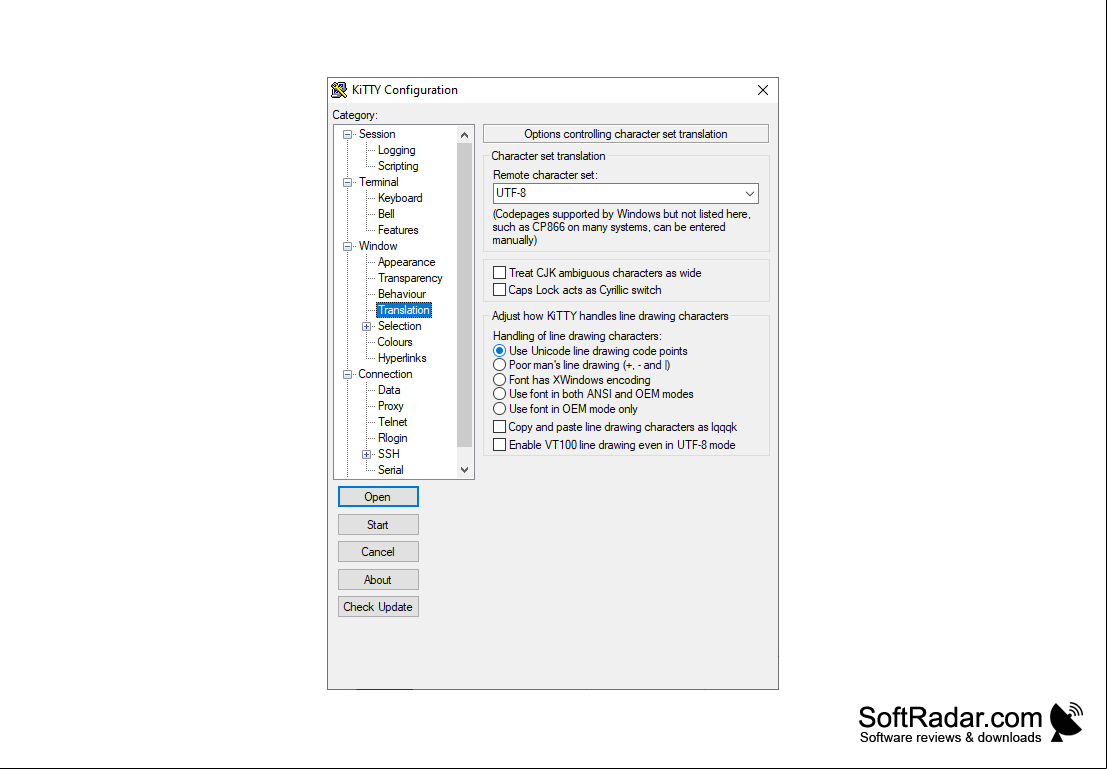Click the Options controlling character set translation header
This screenshot has width=1107, height=769.
pos(626,134)
